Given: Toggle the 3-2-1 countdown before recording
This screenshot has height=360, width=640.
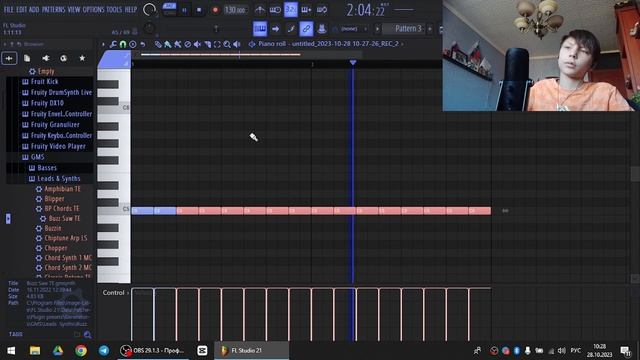Looking at the screenshot, I should (x=291, y=9).
